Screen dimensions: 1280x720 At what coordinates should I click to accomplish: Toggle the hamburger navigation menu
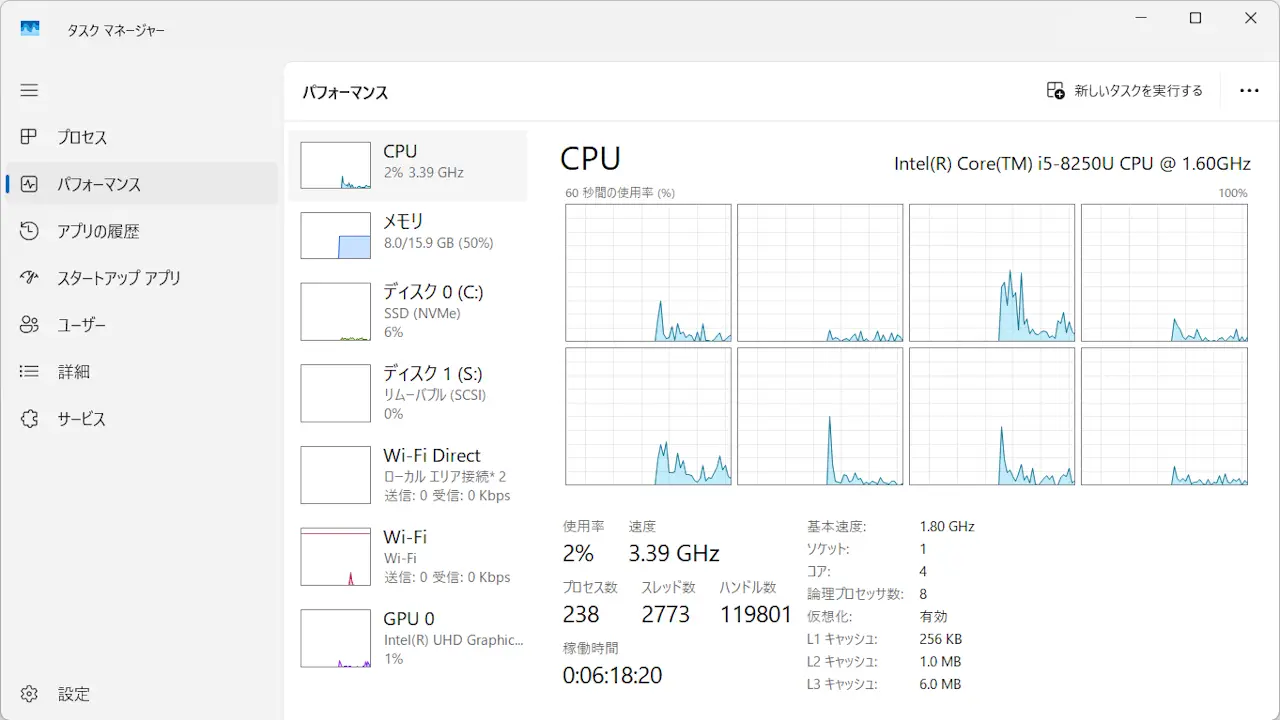(x=29, y=90)
